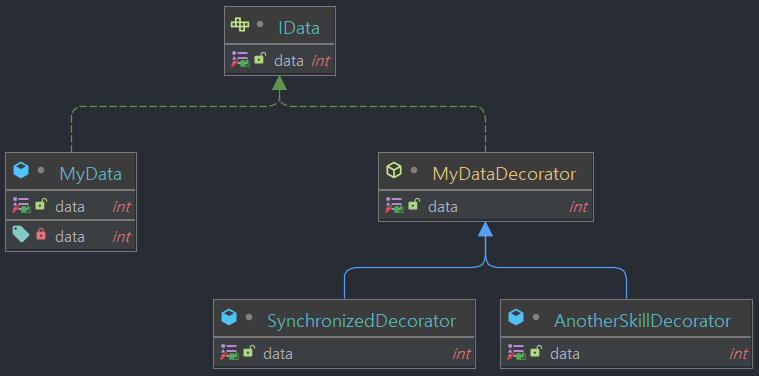Click the green unlock icon in SynchronizedDecorator
759x376 pixels.
[249, 351]
